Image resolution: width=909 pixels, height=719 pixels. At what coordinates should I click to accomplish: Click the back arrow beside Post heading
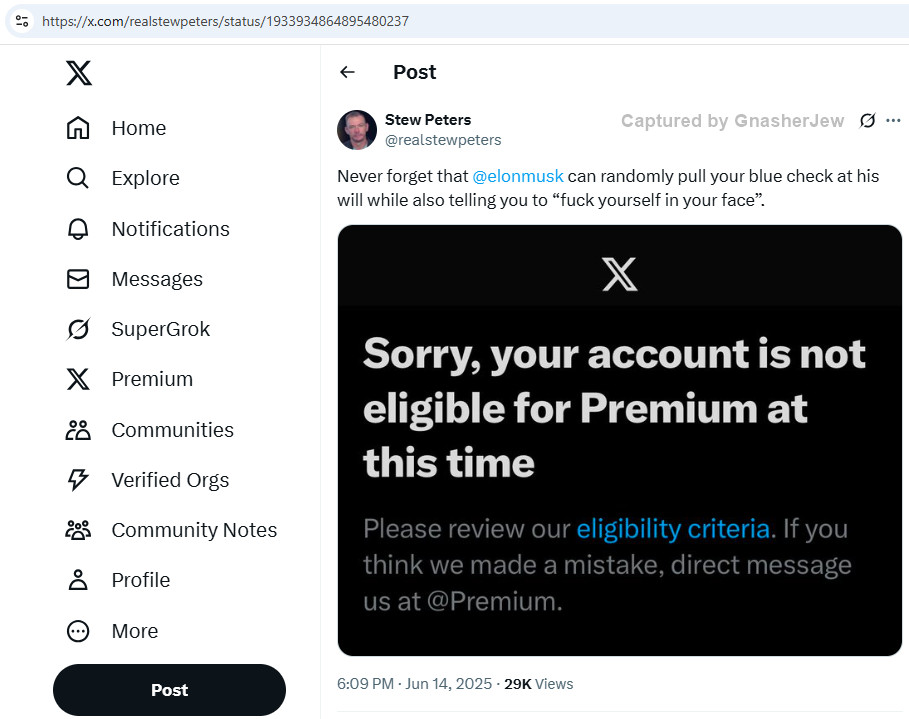tap(347, 72)
